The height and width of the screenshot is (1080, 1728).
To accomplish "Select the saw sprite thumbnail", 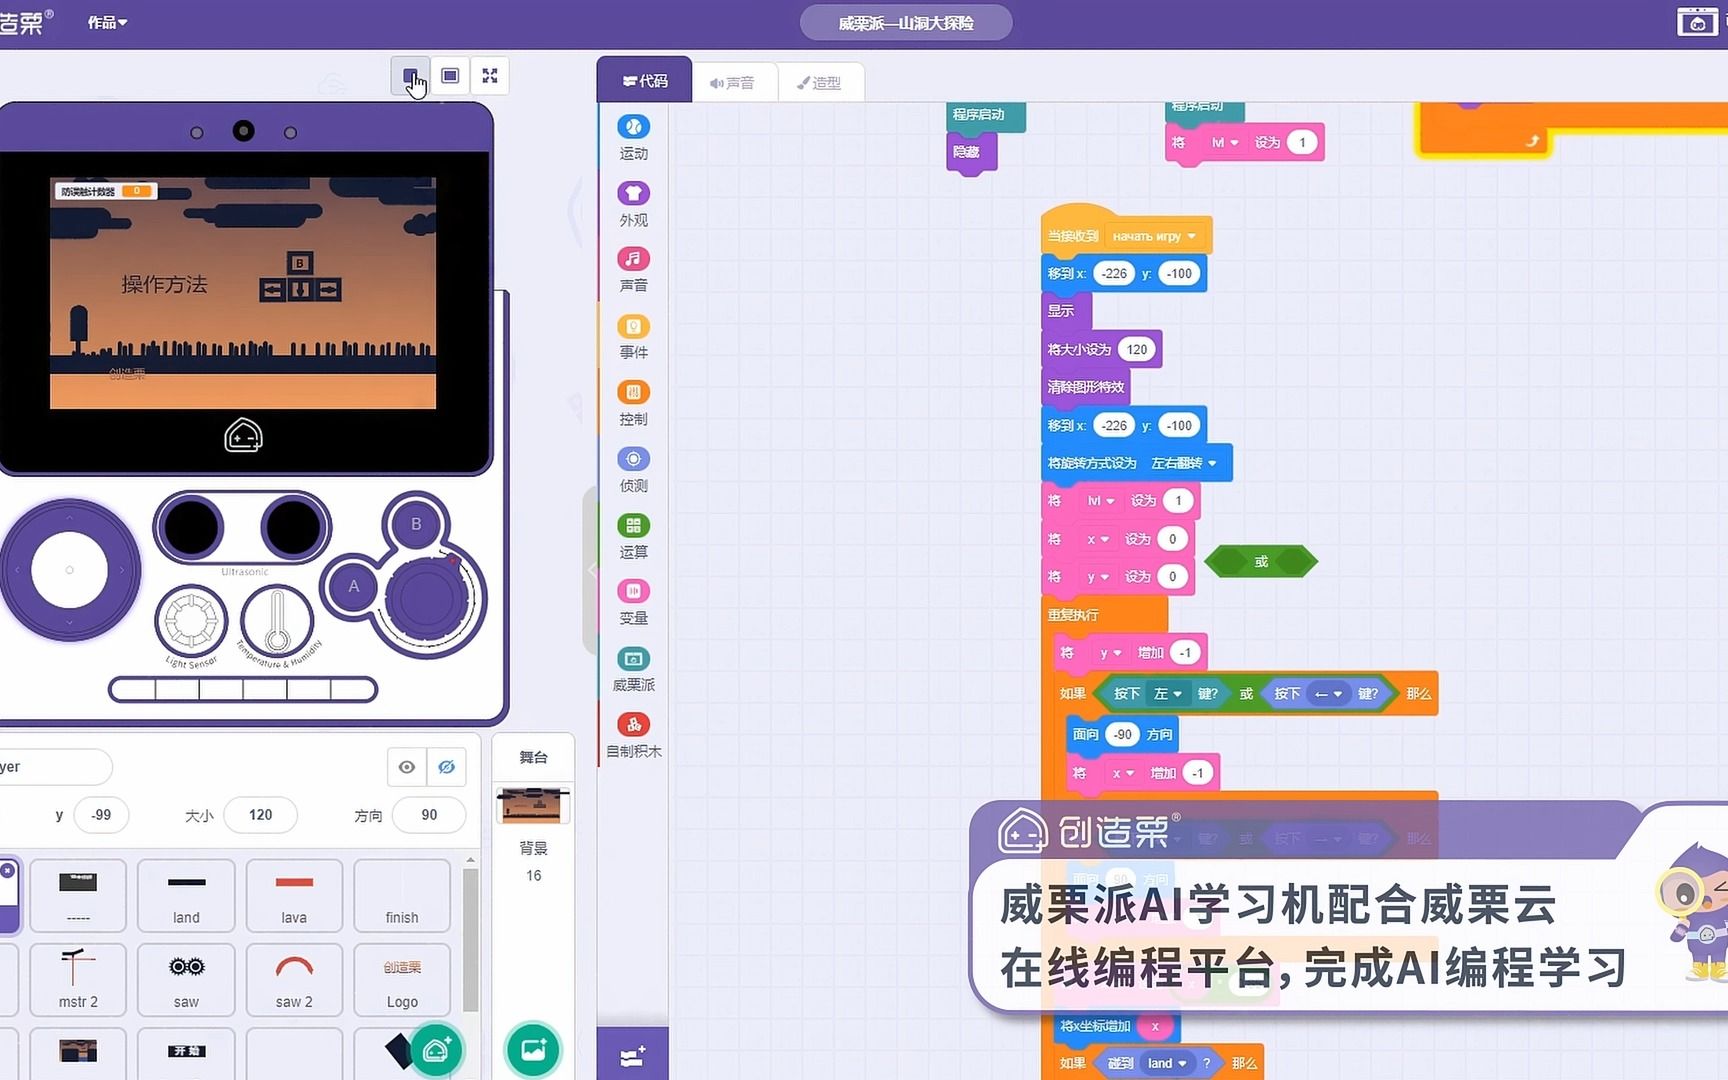I will coord(186,980).
